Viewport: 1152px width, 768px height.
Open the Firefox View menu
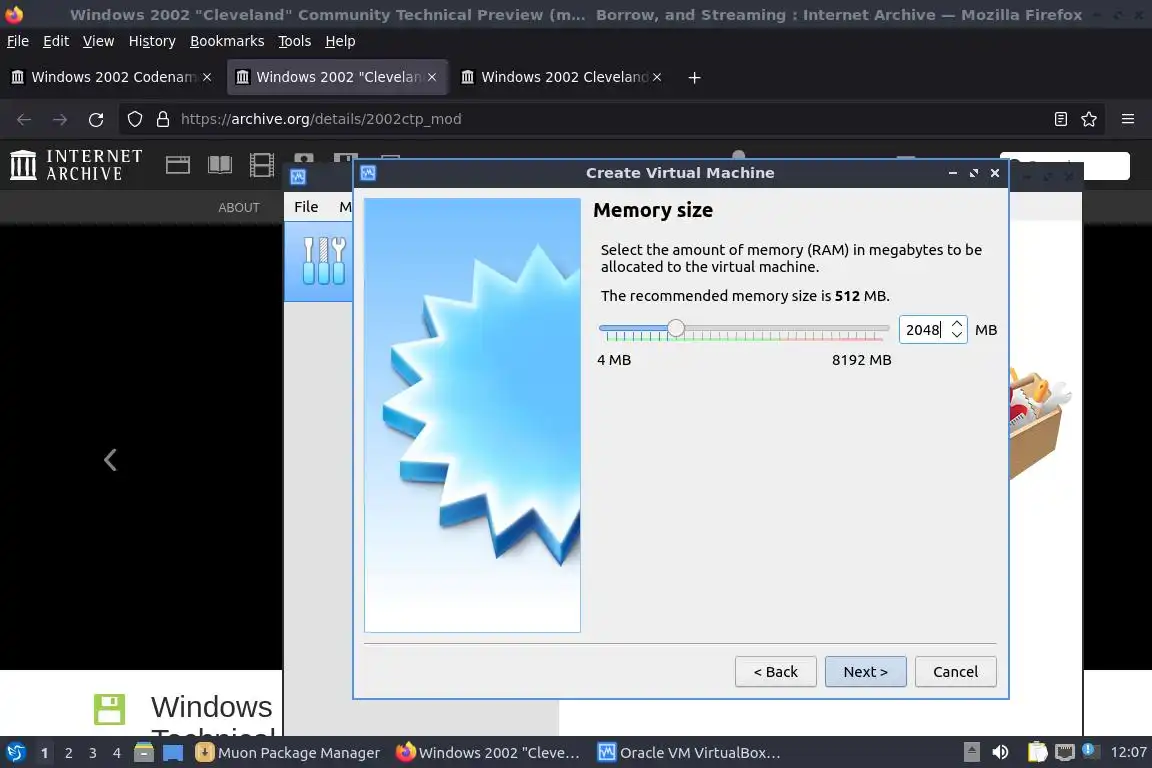pos(98,41)
